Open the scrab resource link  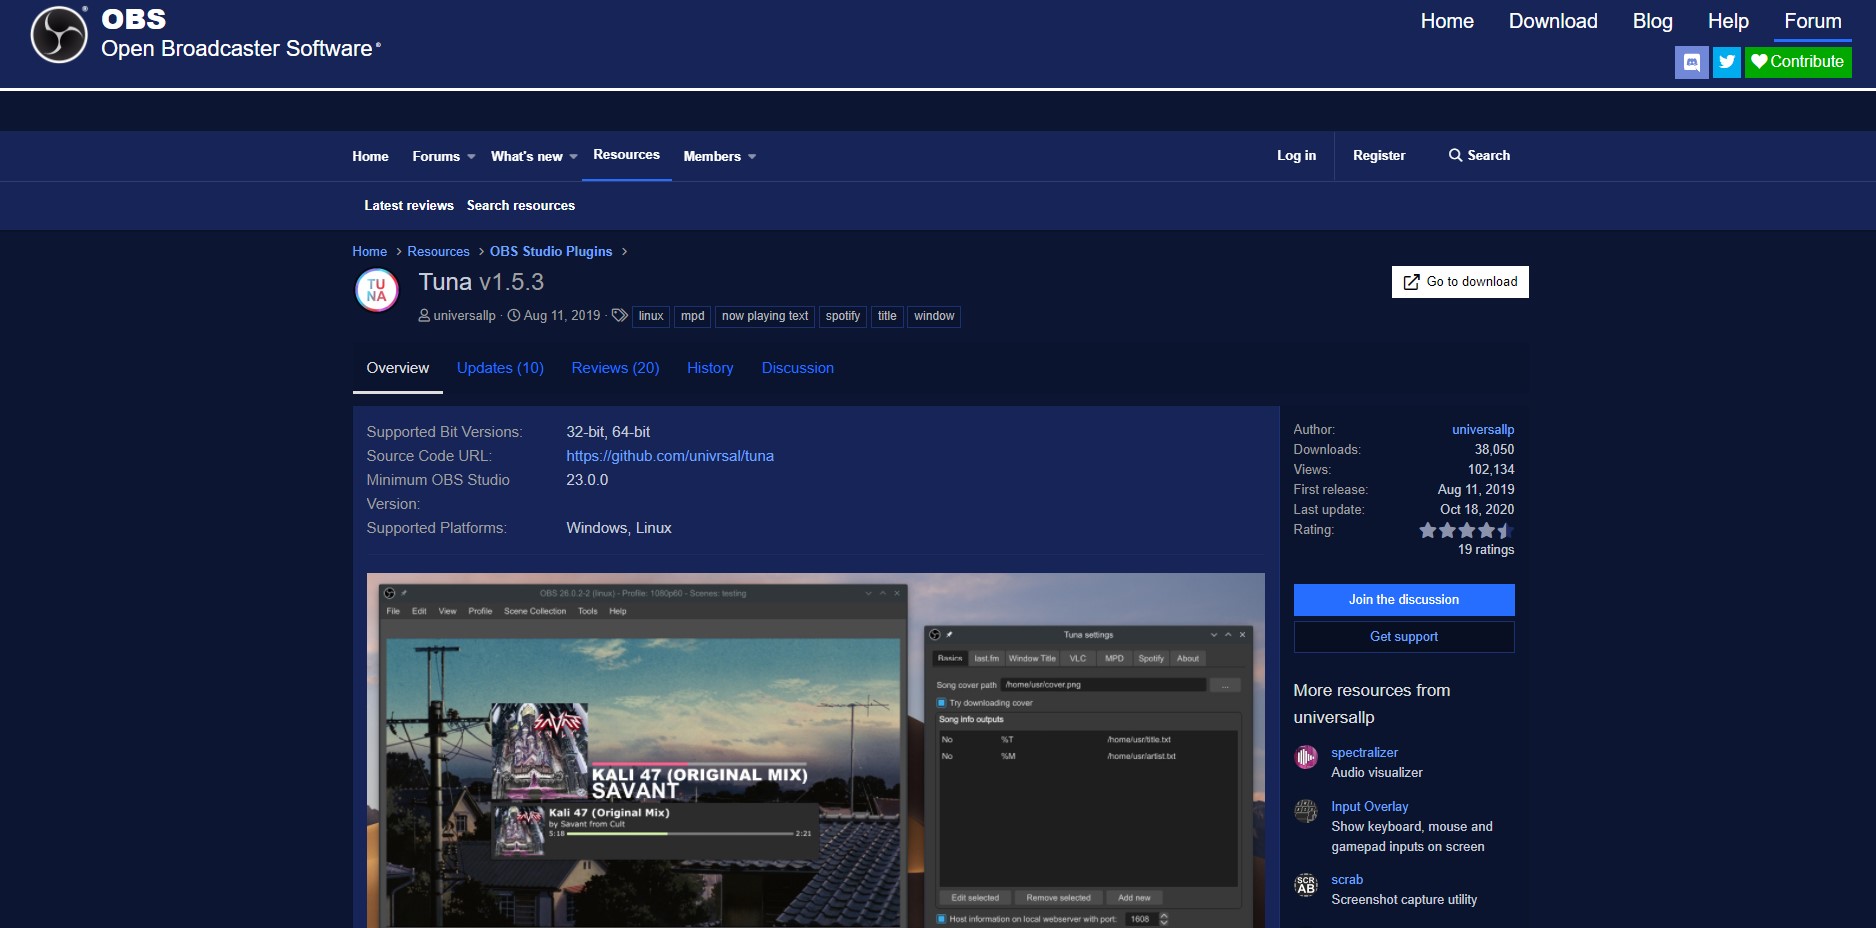point(1347,880)
